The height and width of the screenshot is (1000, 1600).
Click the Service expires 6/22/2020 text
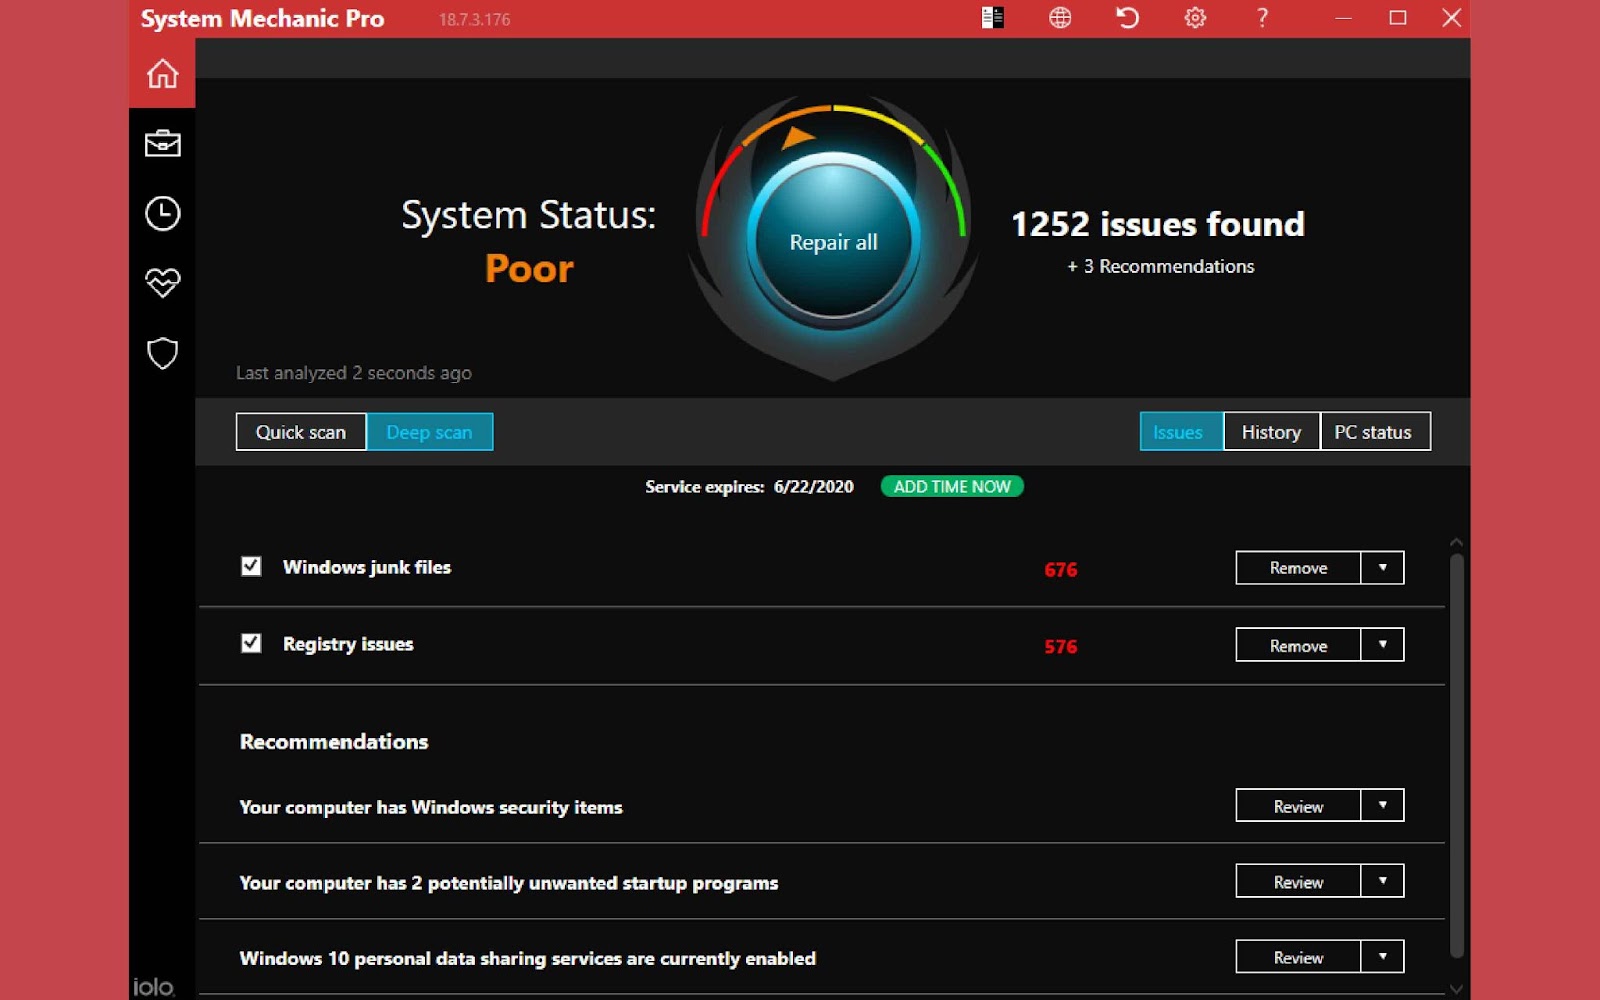[749, 487]
